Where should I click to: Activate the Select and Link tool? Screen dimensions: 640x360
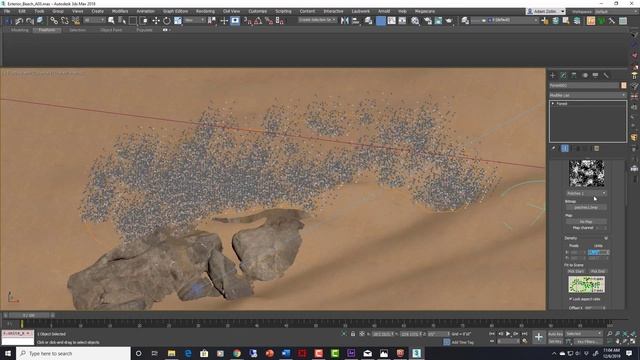point(54,21)
